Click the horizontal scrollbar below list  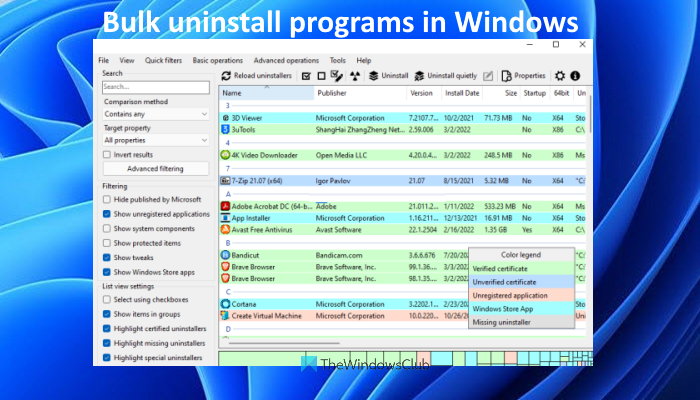[x=284, y=343]
